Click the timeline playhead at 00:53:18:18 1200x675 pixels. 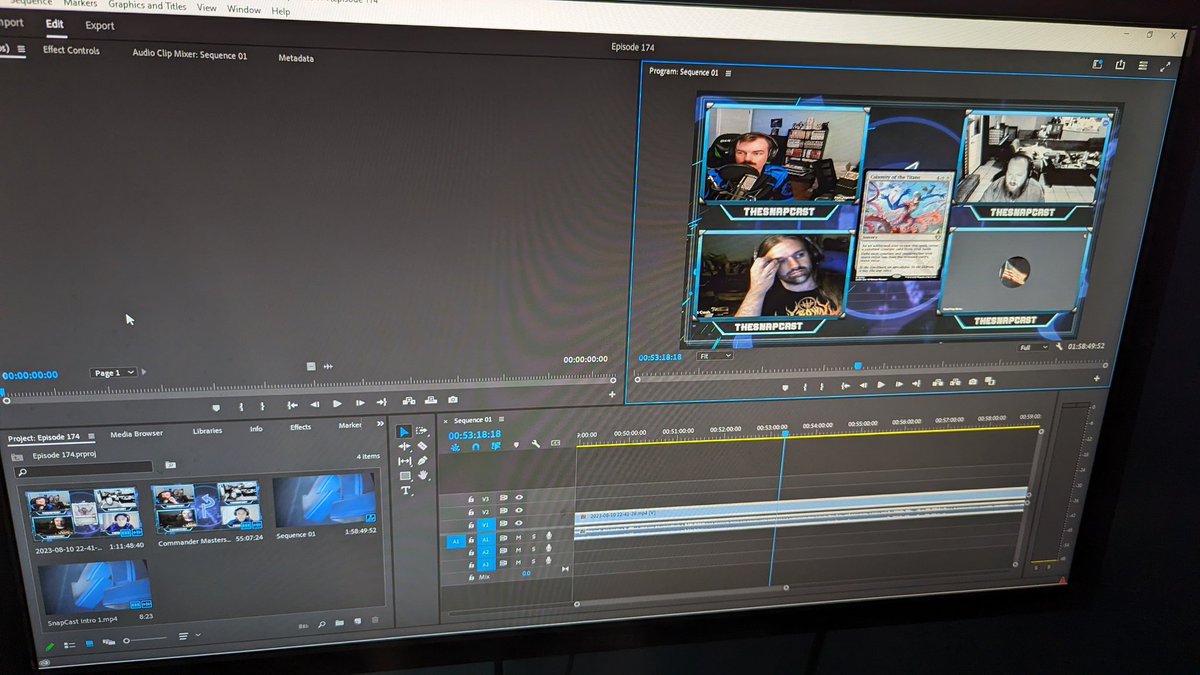785,433
